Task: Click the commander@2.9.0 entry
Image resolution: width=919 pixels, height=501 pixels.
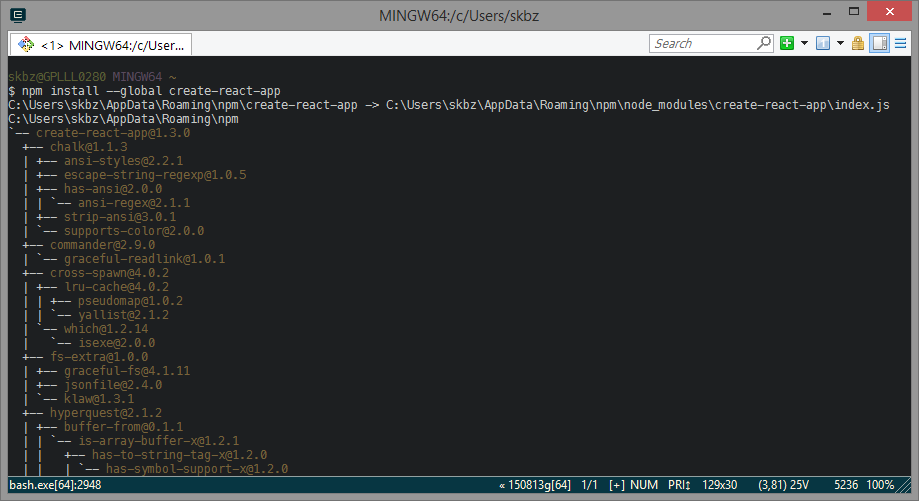Action: (103, 245)
